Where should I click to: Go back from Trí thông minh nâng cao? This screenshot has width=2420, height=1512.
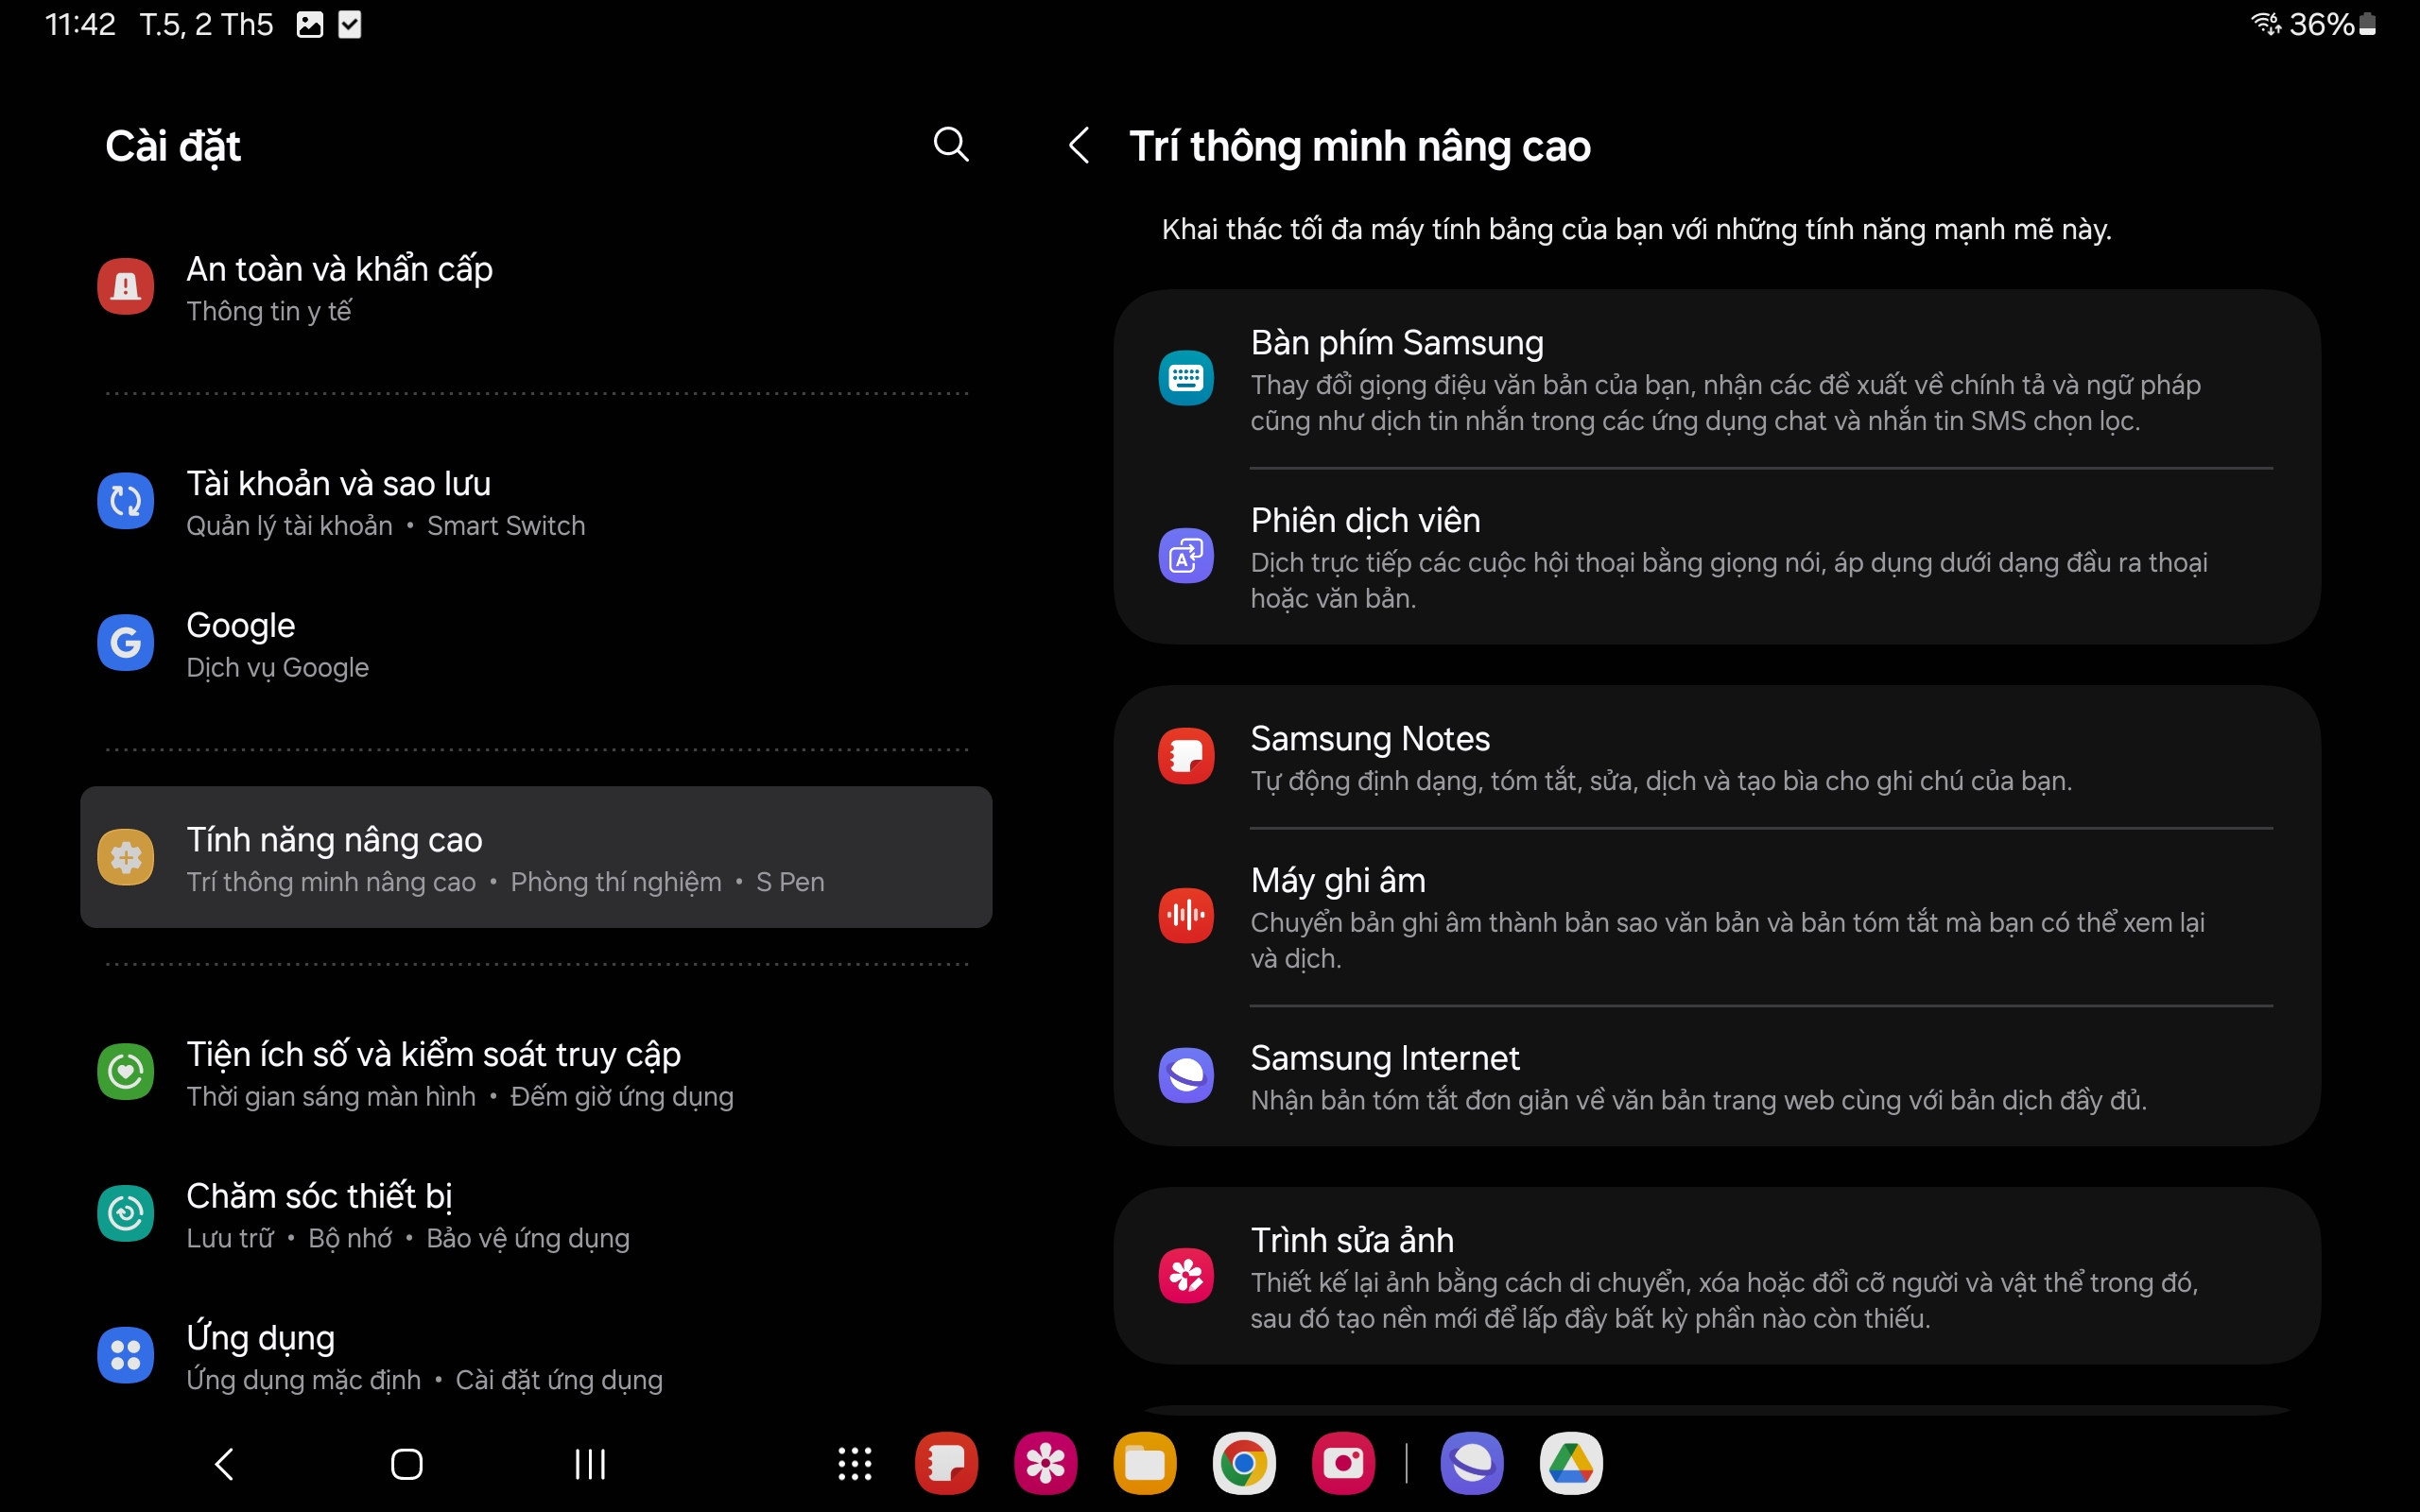[x=1078, y=146]
